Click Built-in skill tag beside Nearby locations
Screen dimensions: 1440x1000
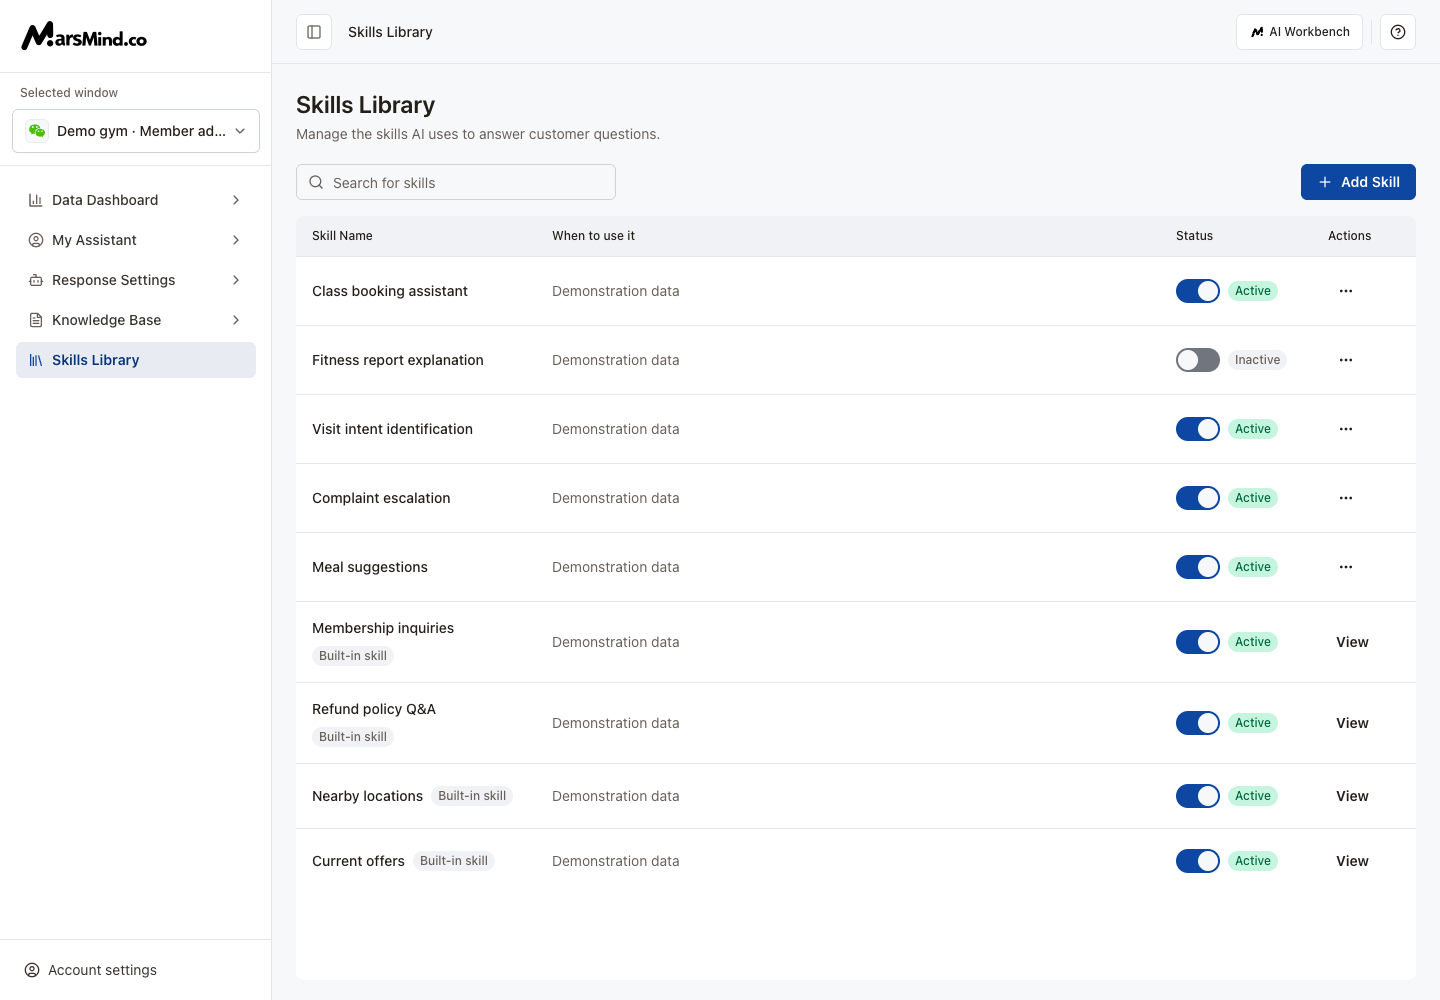tap(472, 796)
